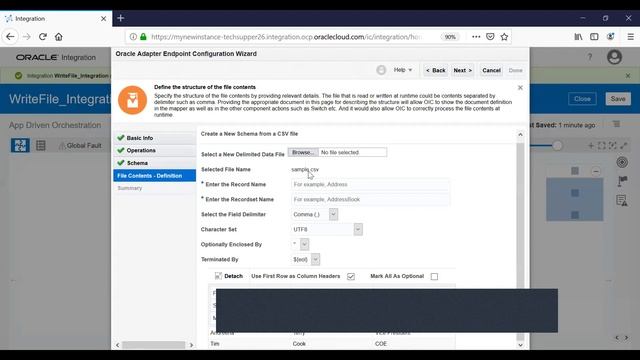The width and height of the screenshot is (640, 360).
Task: Open the page actions three-dots menu
Action: point(476,37)
